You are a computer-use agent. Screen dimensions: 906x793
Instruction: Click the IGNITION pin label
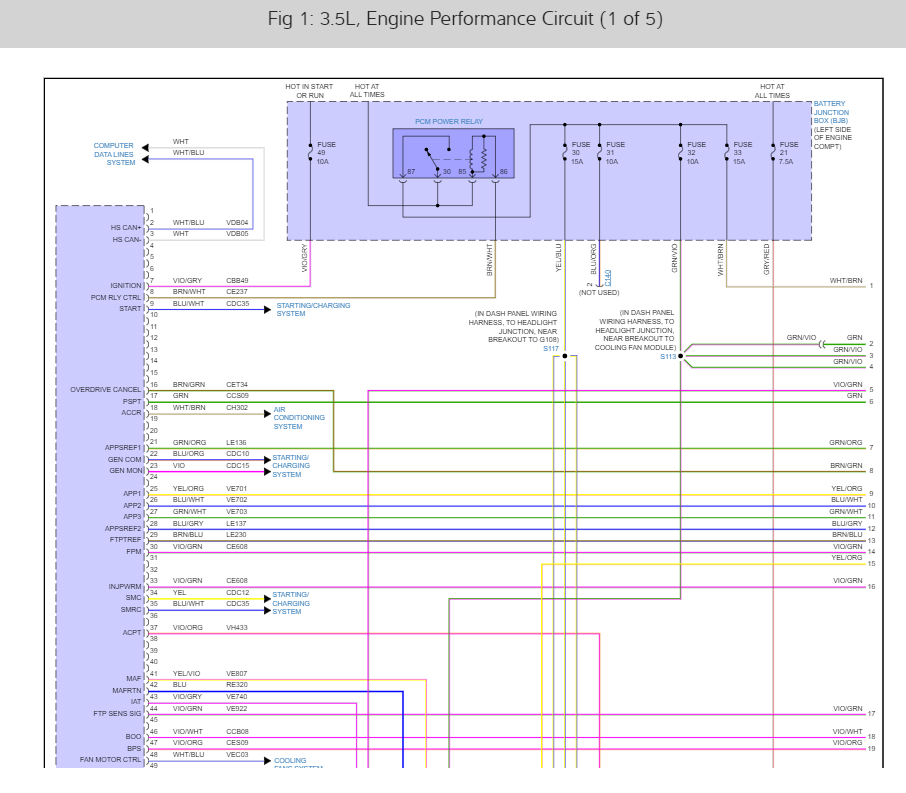point(125,286)
